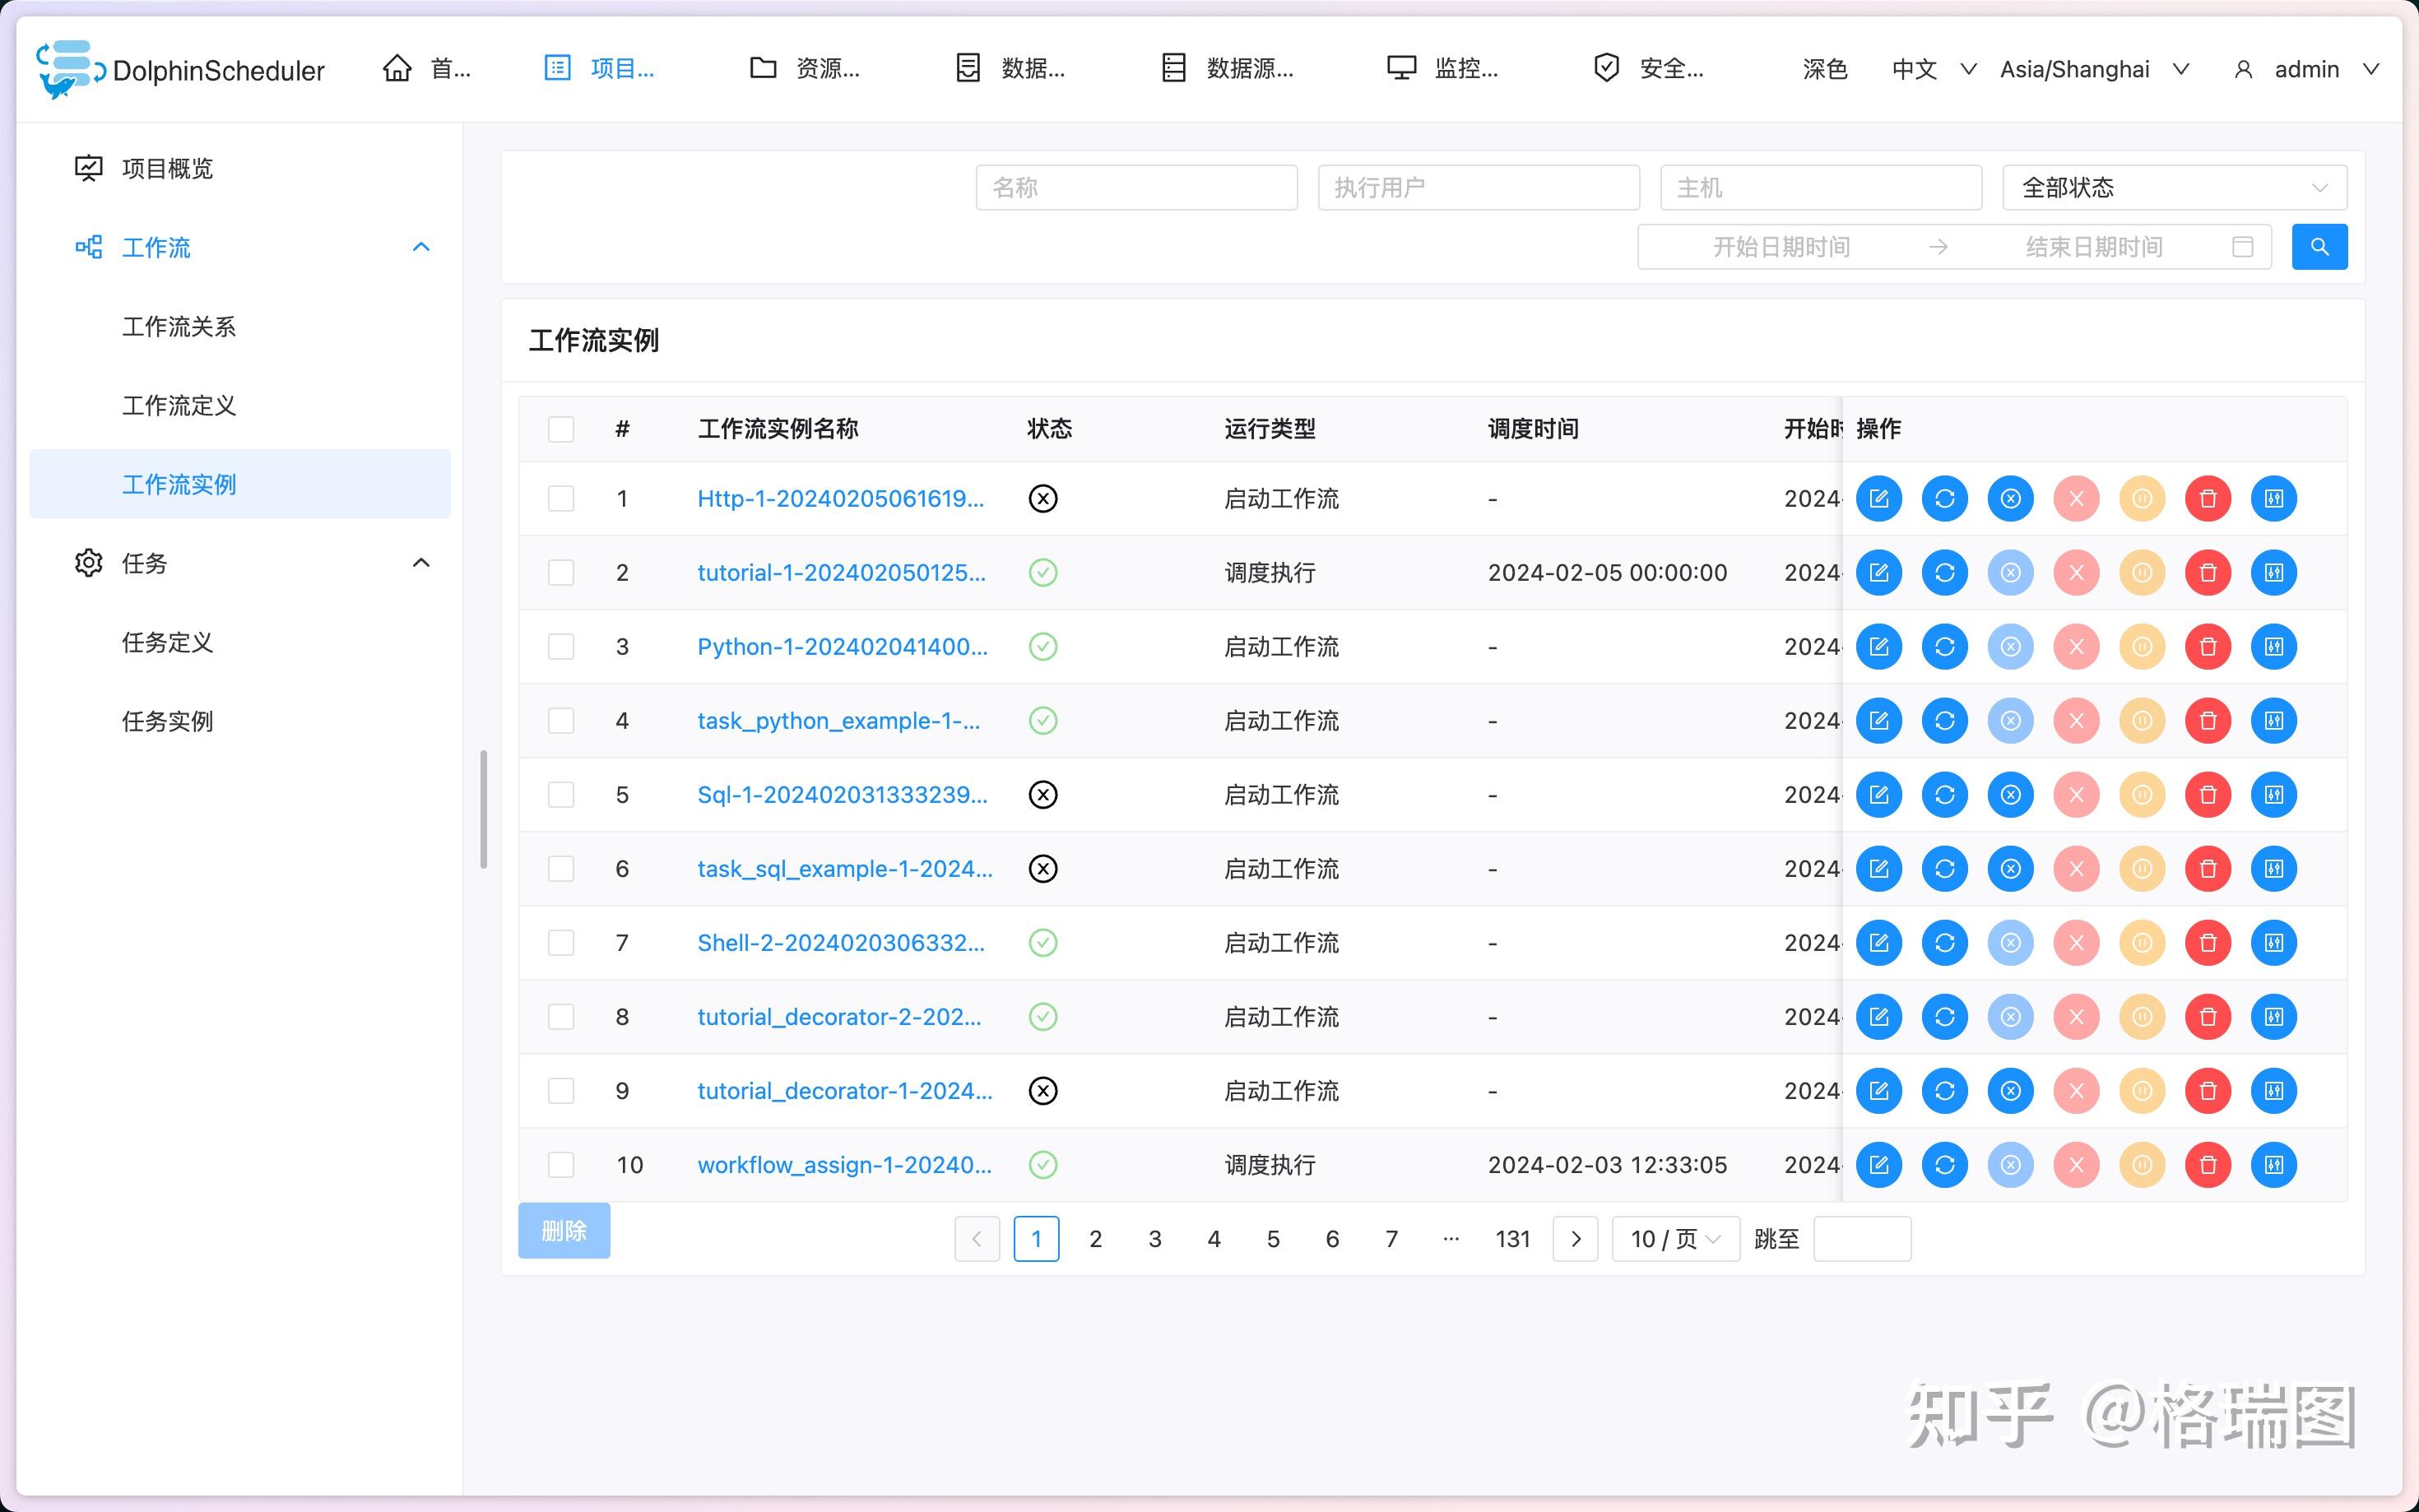2419x1512 pixels.
Task: Run the search for workflow instances
Action: [2320, 246]
